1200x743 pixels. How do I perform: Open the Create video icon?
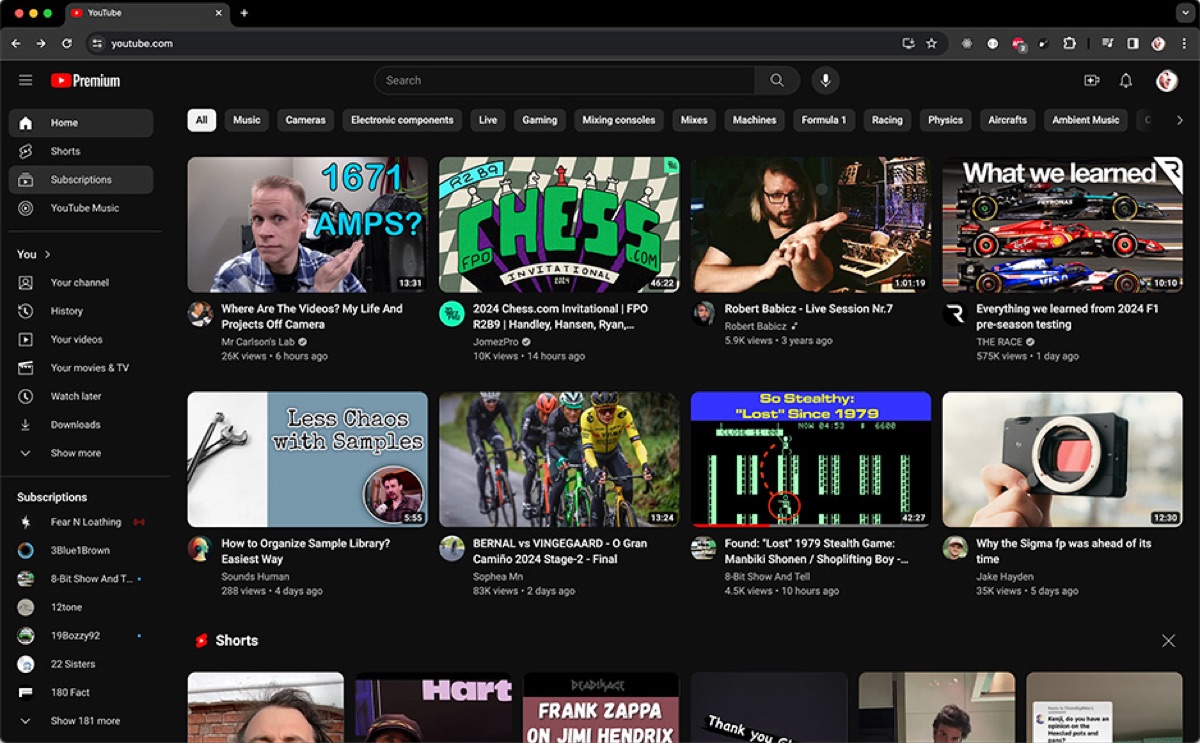1091,80
